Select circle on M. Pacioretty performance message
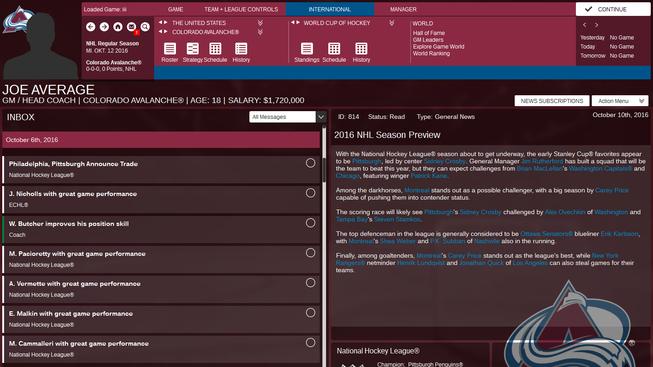Screen dimensions: 653x367 (x=310, y=253)
